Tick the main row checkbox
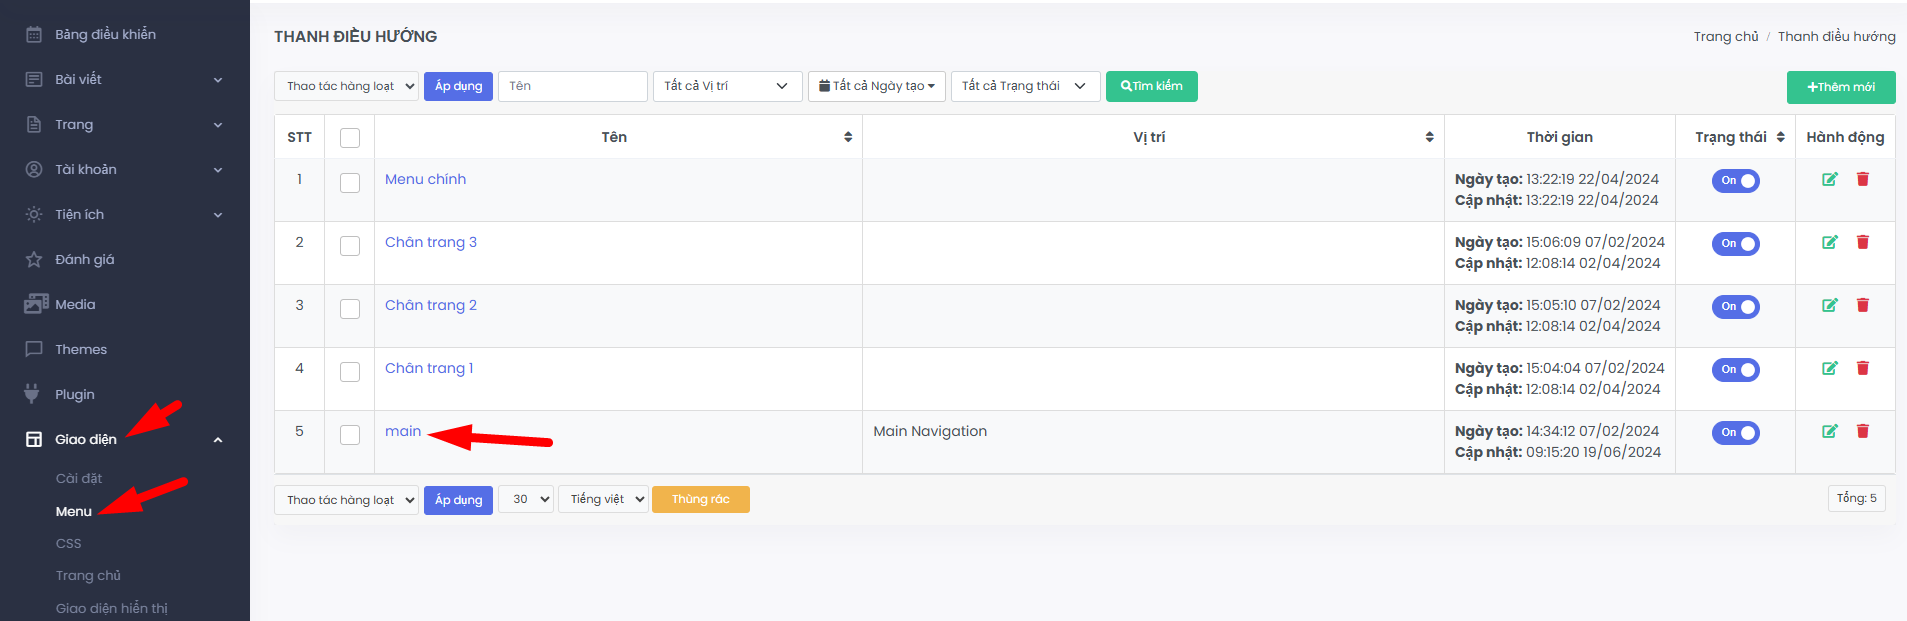Screen dimensions: 1907x621 click(x=350, y=435)
